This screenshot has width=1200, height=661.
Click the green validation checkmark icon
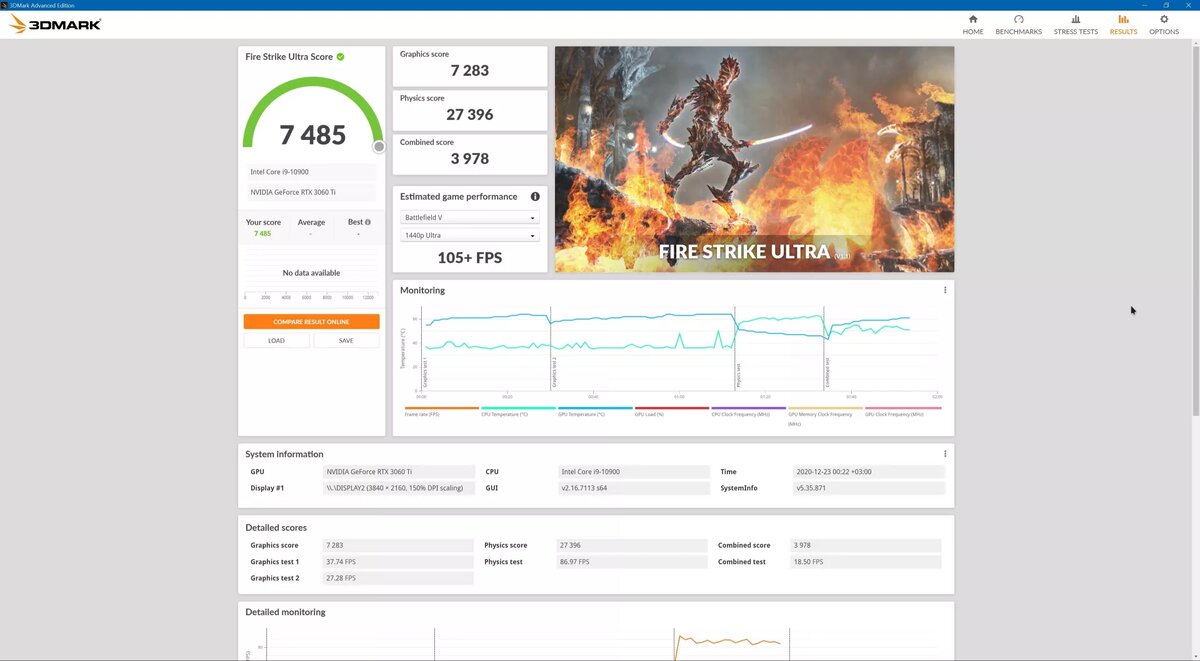click(x=340, y=57)
